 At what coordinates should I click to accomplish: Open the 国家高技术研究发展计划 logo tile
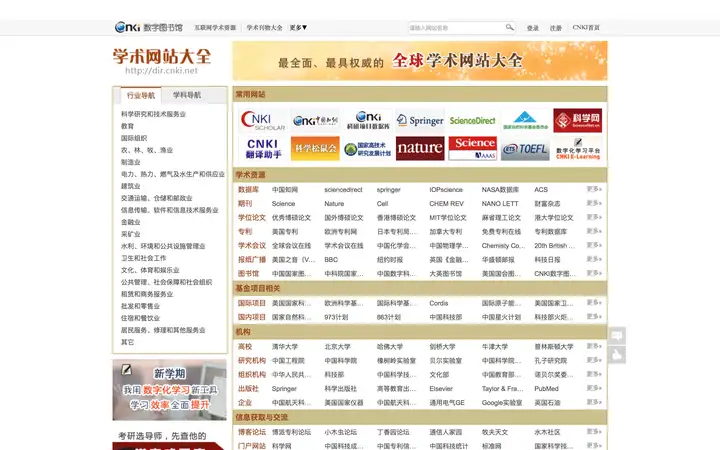click(368, 148)
